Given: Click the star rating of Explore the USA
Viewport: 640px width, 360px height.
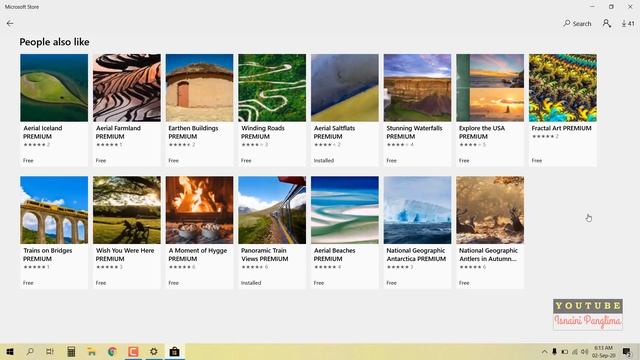Looking at the screenshot, I should (x=473, y=144).
